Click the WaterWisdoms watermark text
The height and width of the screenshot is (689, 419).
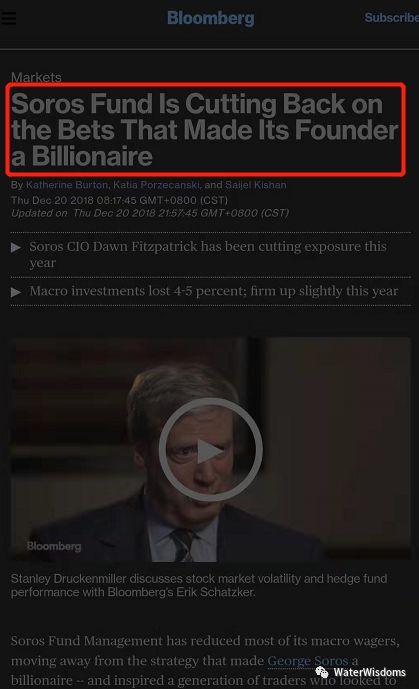(369, 672)
